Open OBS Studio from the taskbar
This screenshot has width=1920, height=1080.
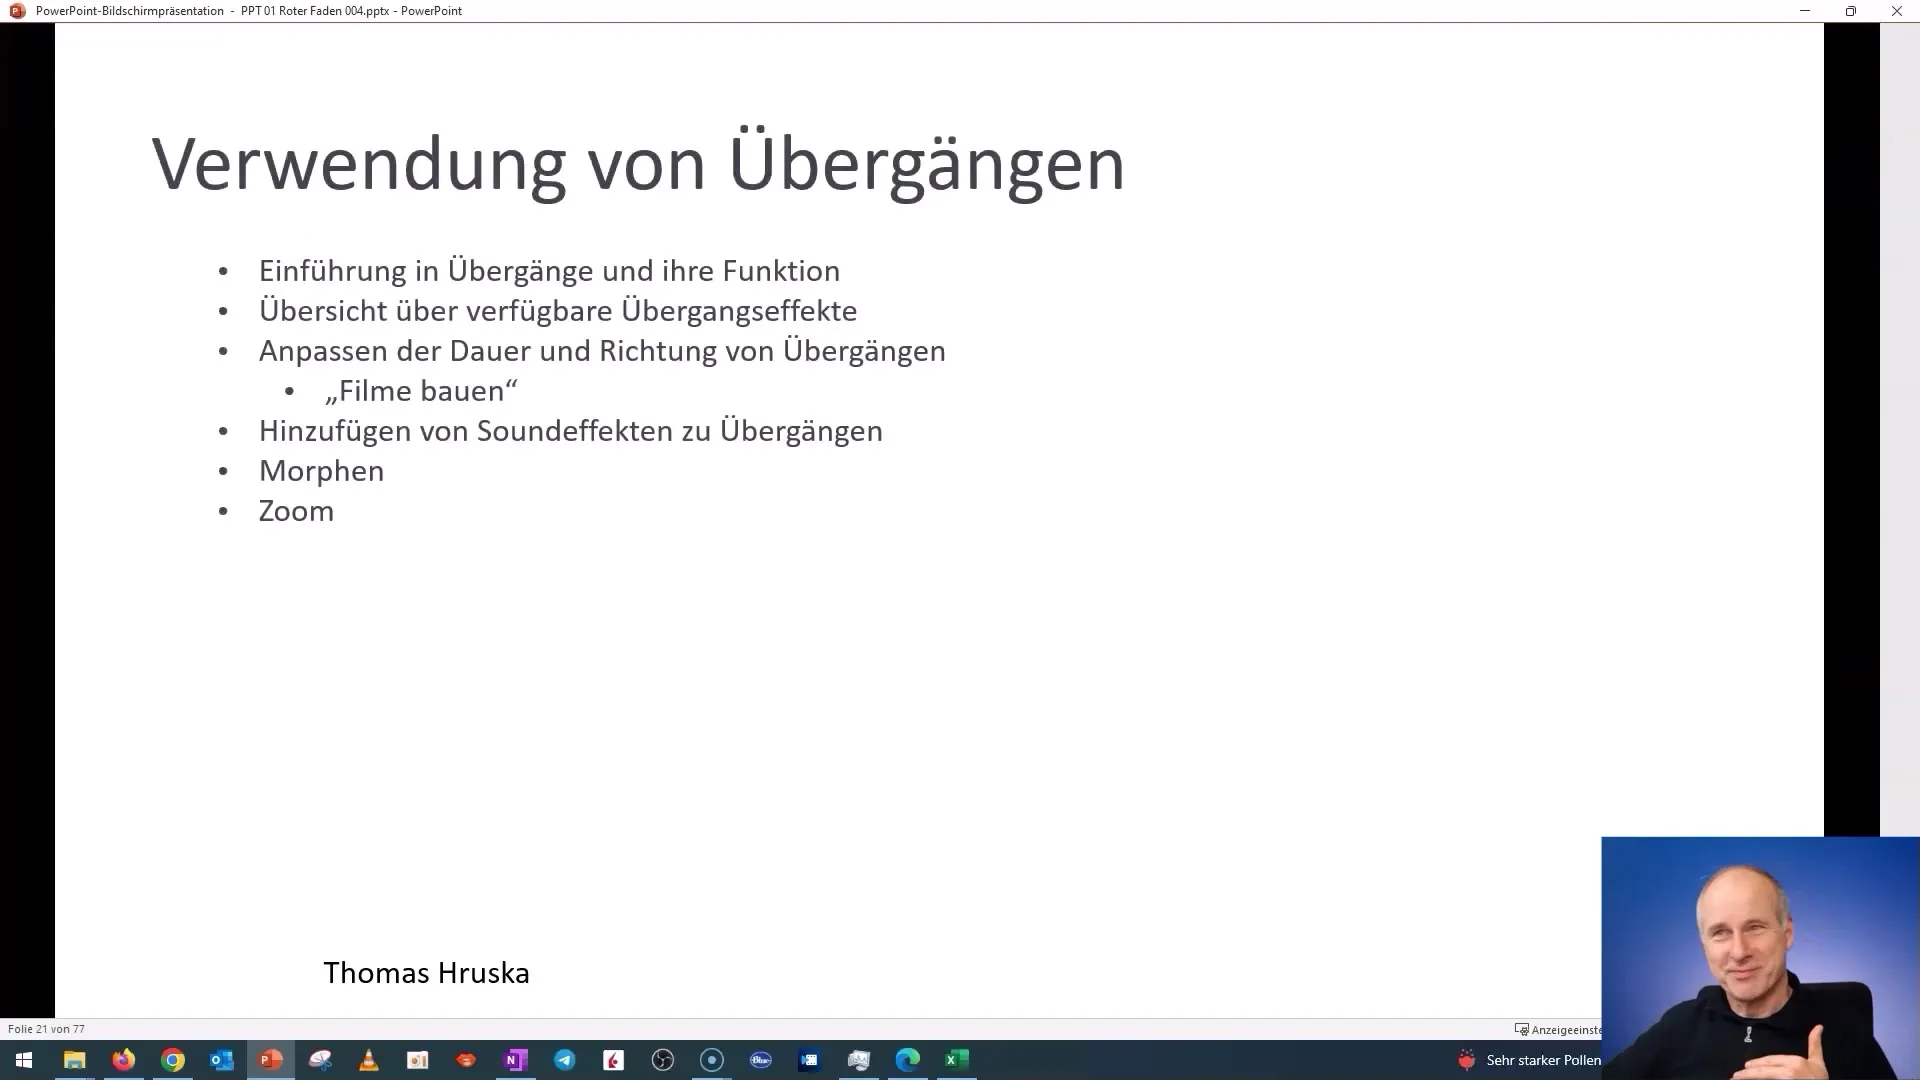pyautogui.click(x=662, y=1060)
